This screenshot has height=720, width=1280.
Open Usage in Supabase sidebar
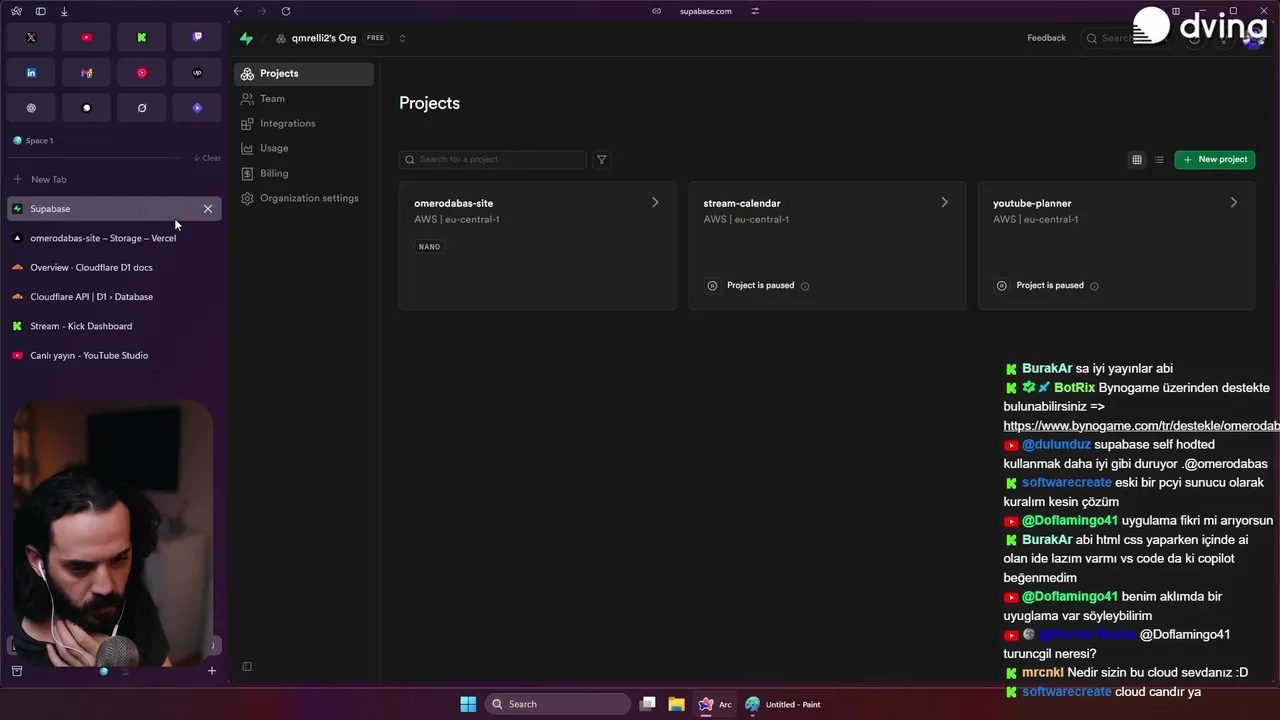pyautogui.click(x=304, y=148)
